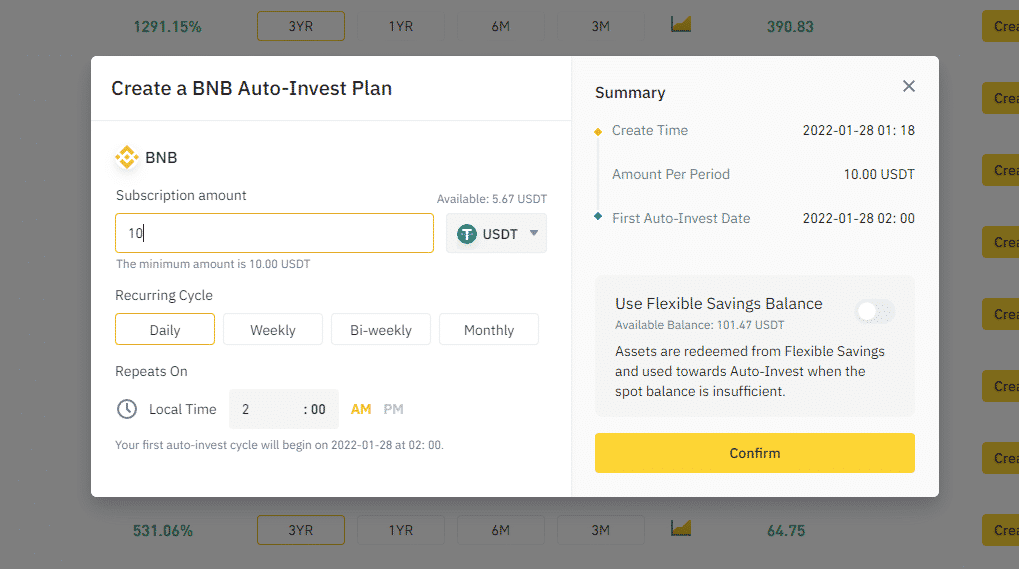Enable Use Flexible Savings Balance switch
This screenshot has width=1019, height=569.
pyautogui.click(x=874, y=312)
